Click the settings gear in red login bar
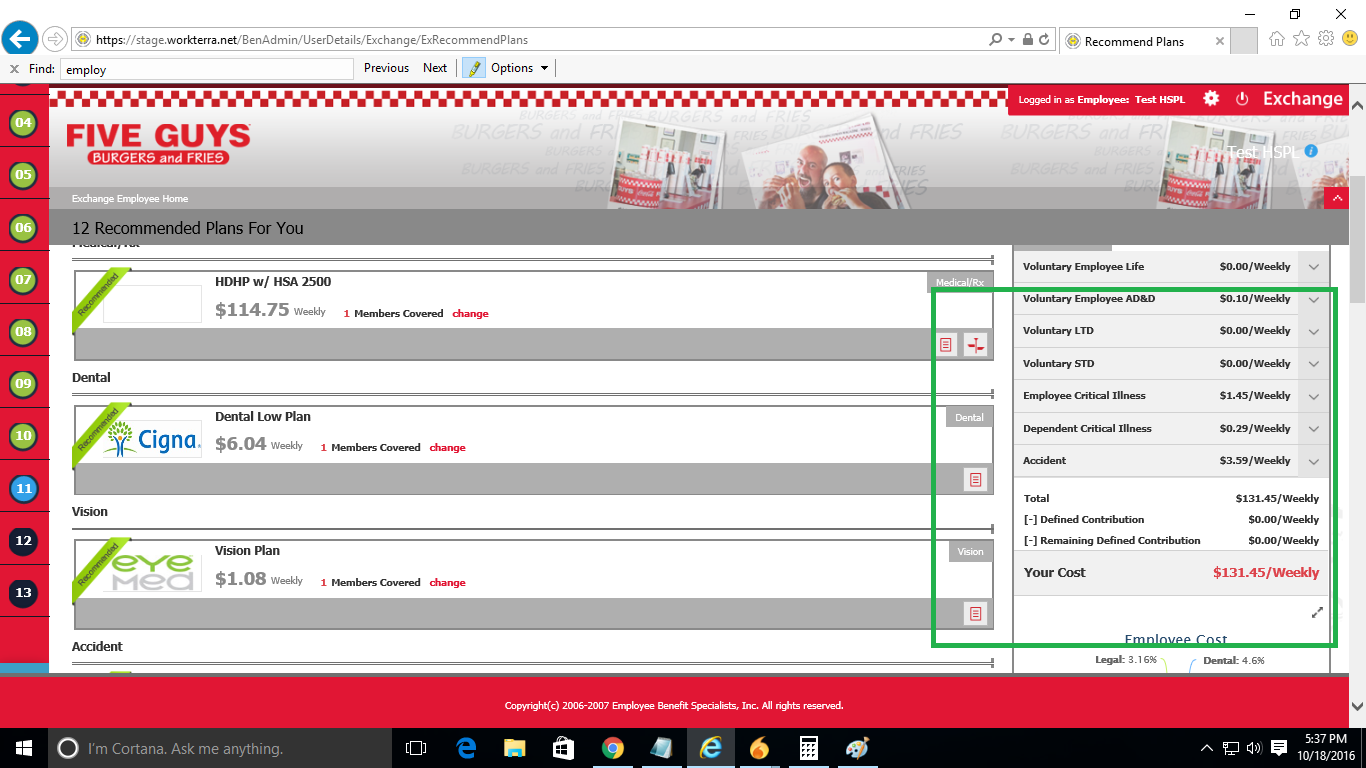Screen dimensions: 1366x768 click(1211, 98)
